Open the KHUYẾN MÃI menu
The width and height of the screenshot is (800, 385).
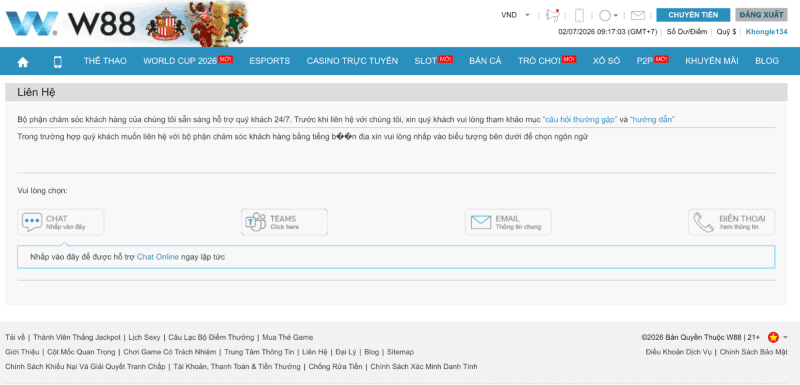pos(712,61)
